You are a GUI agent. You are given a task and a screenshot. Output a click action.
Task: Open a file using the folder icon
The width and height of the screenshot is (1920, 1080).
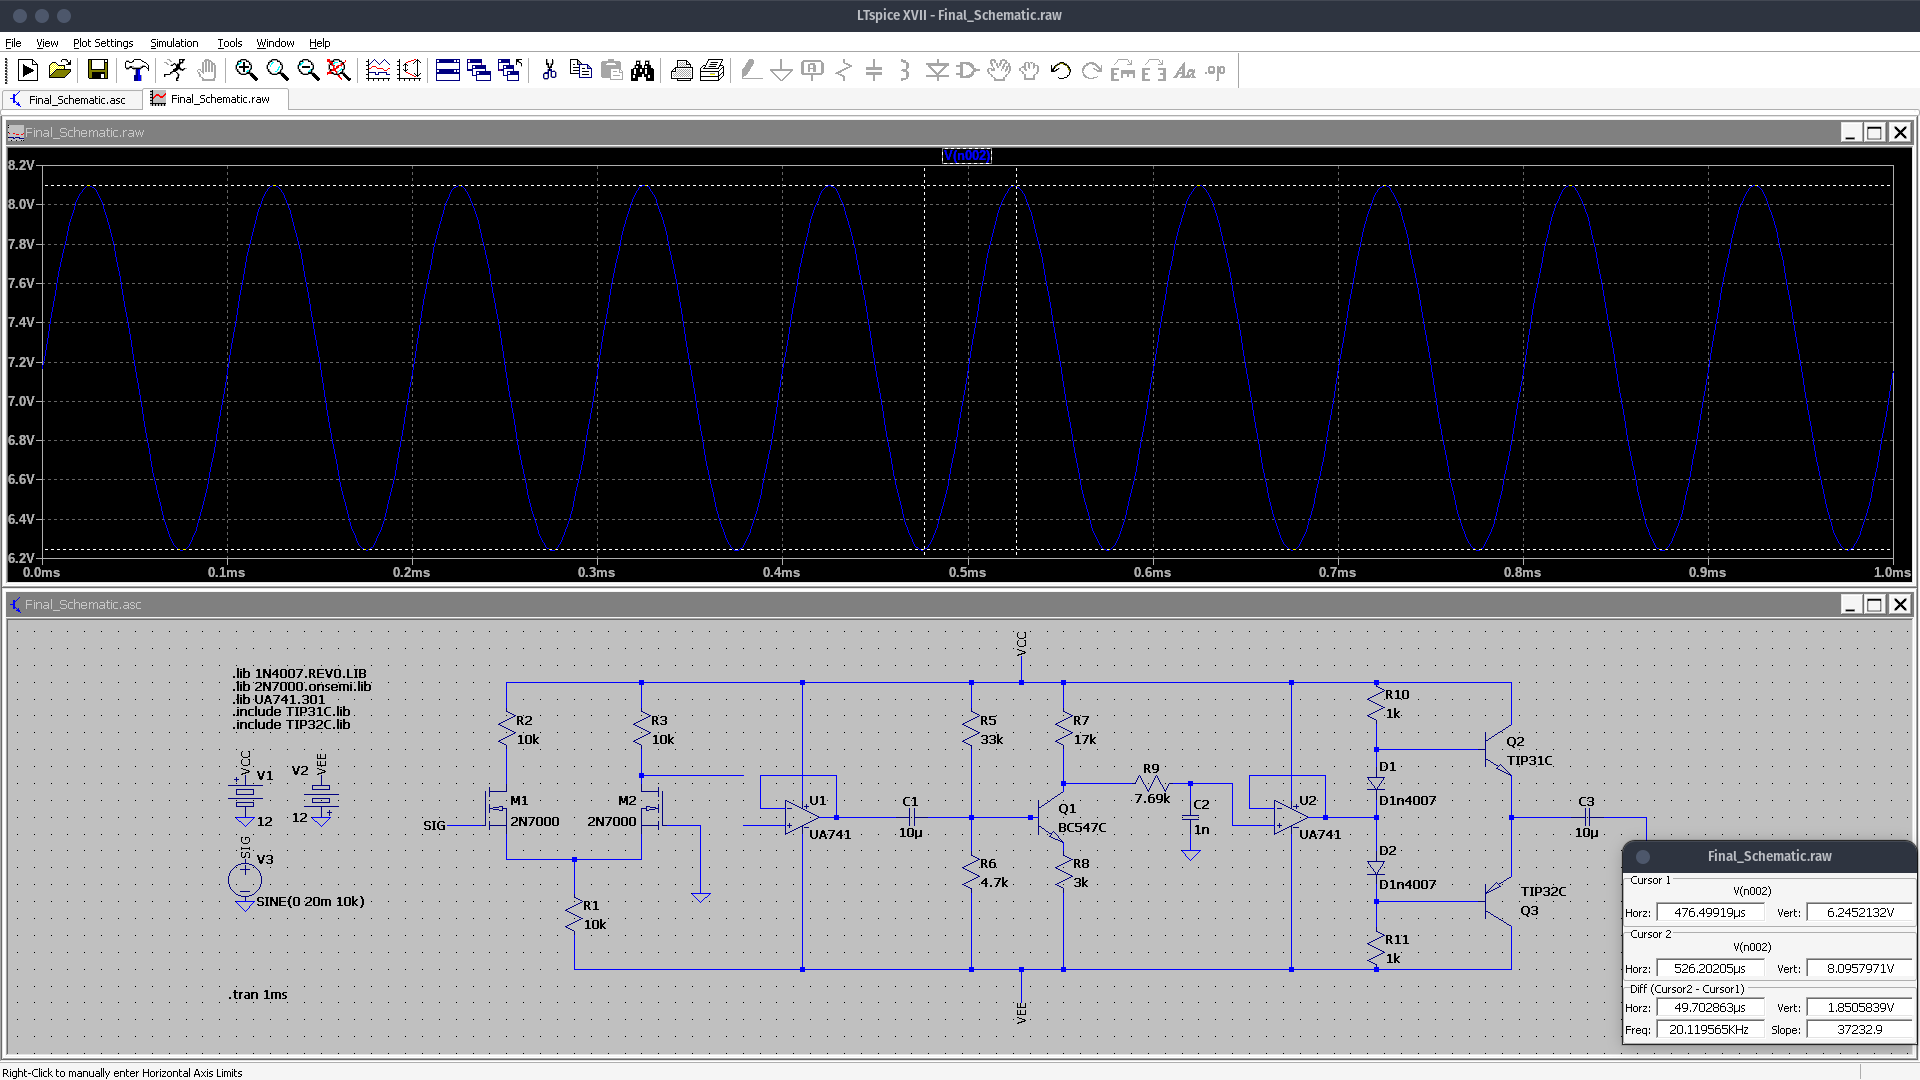point(60,70)
